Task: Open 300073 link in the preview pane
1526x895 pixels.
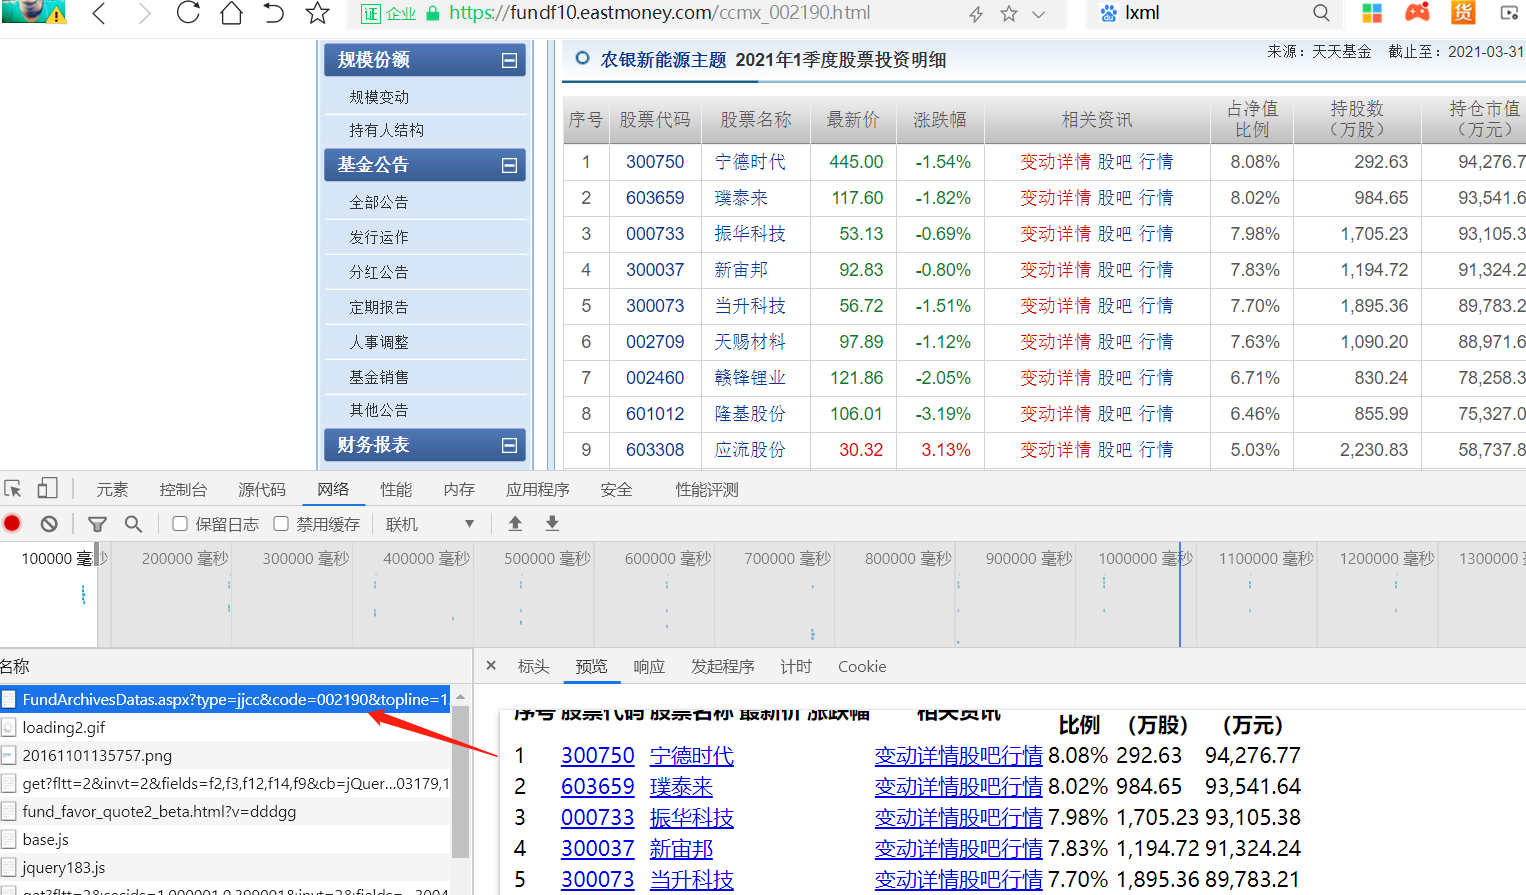Action: point(598,879)
